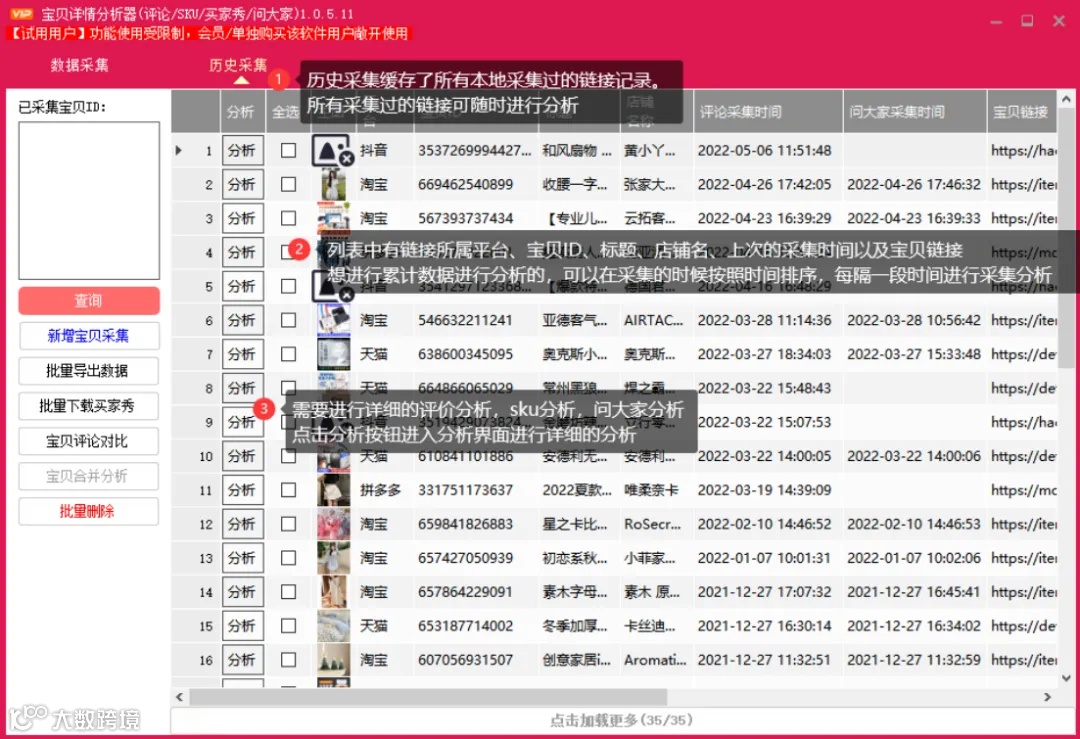
Task: Click the 评论采集时间 column header
Action: click(768, 112)
